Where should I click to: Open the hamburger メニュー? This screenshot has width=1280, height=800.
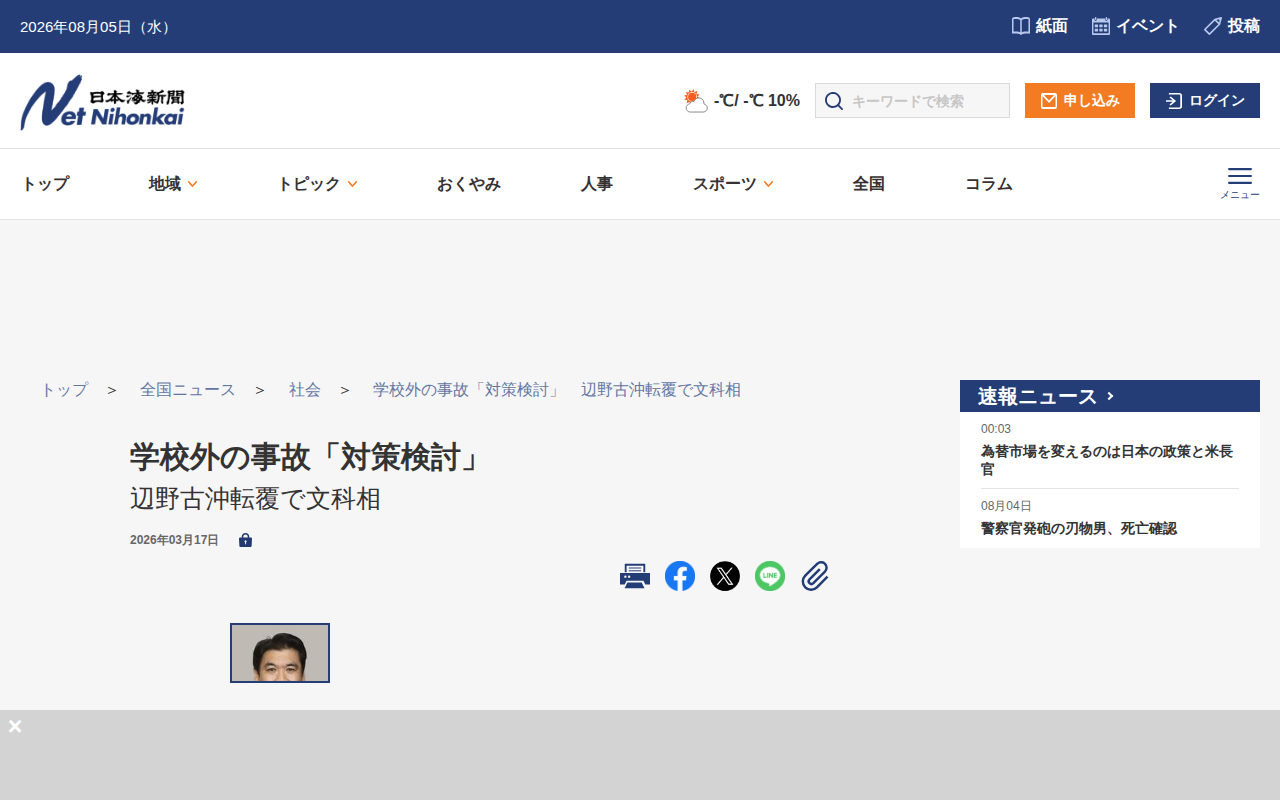pos(1240,183)
